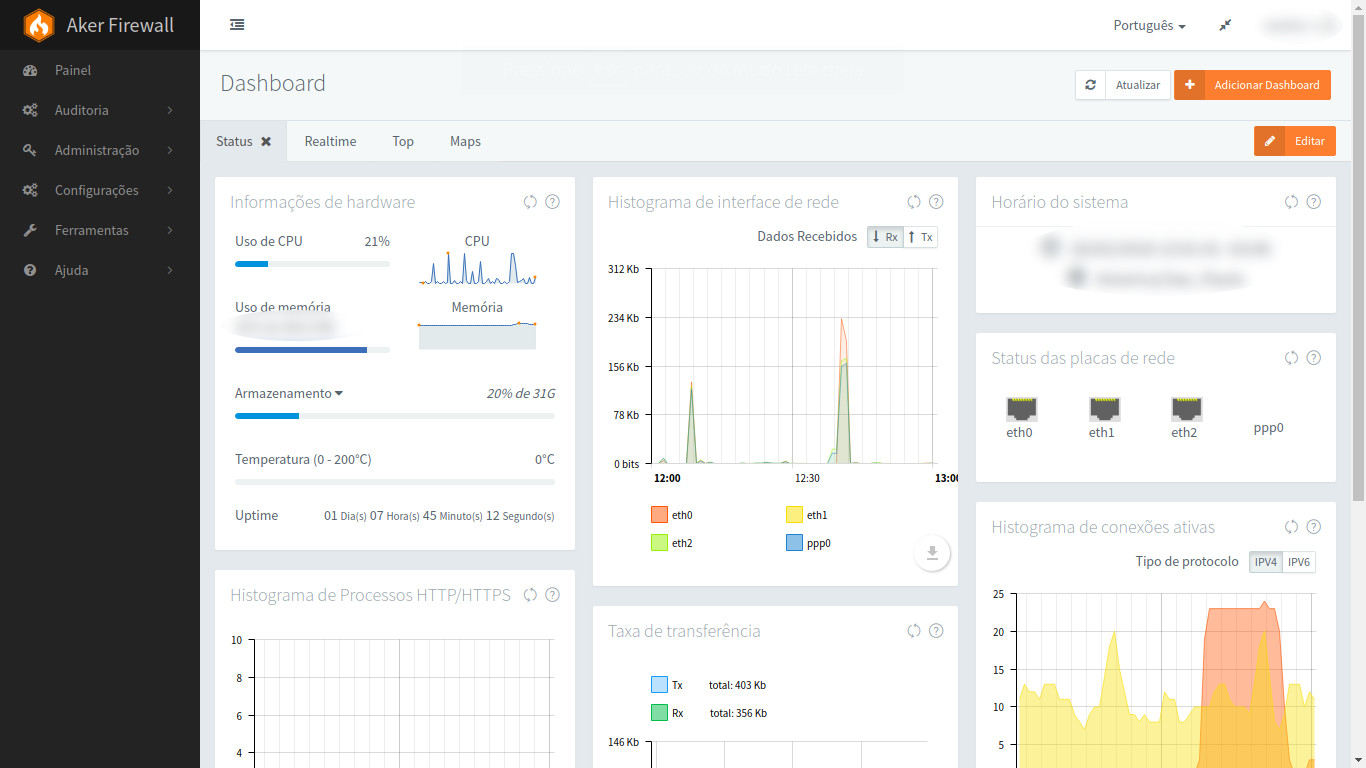The height and width of the screenshot is (768, 1366).
Task: Open help for Histograma de interface de rede
Action: coord(936,202)
